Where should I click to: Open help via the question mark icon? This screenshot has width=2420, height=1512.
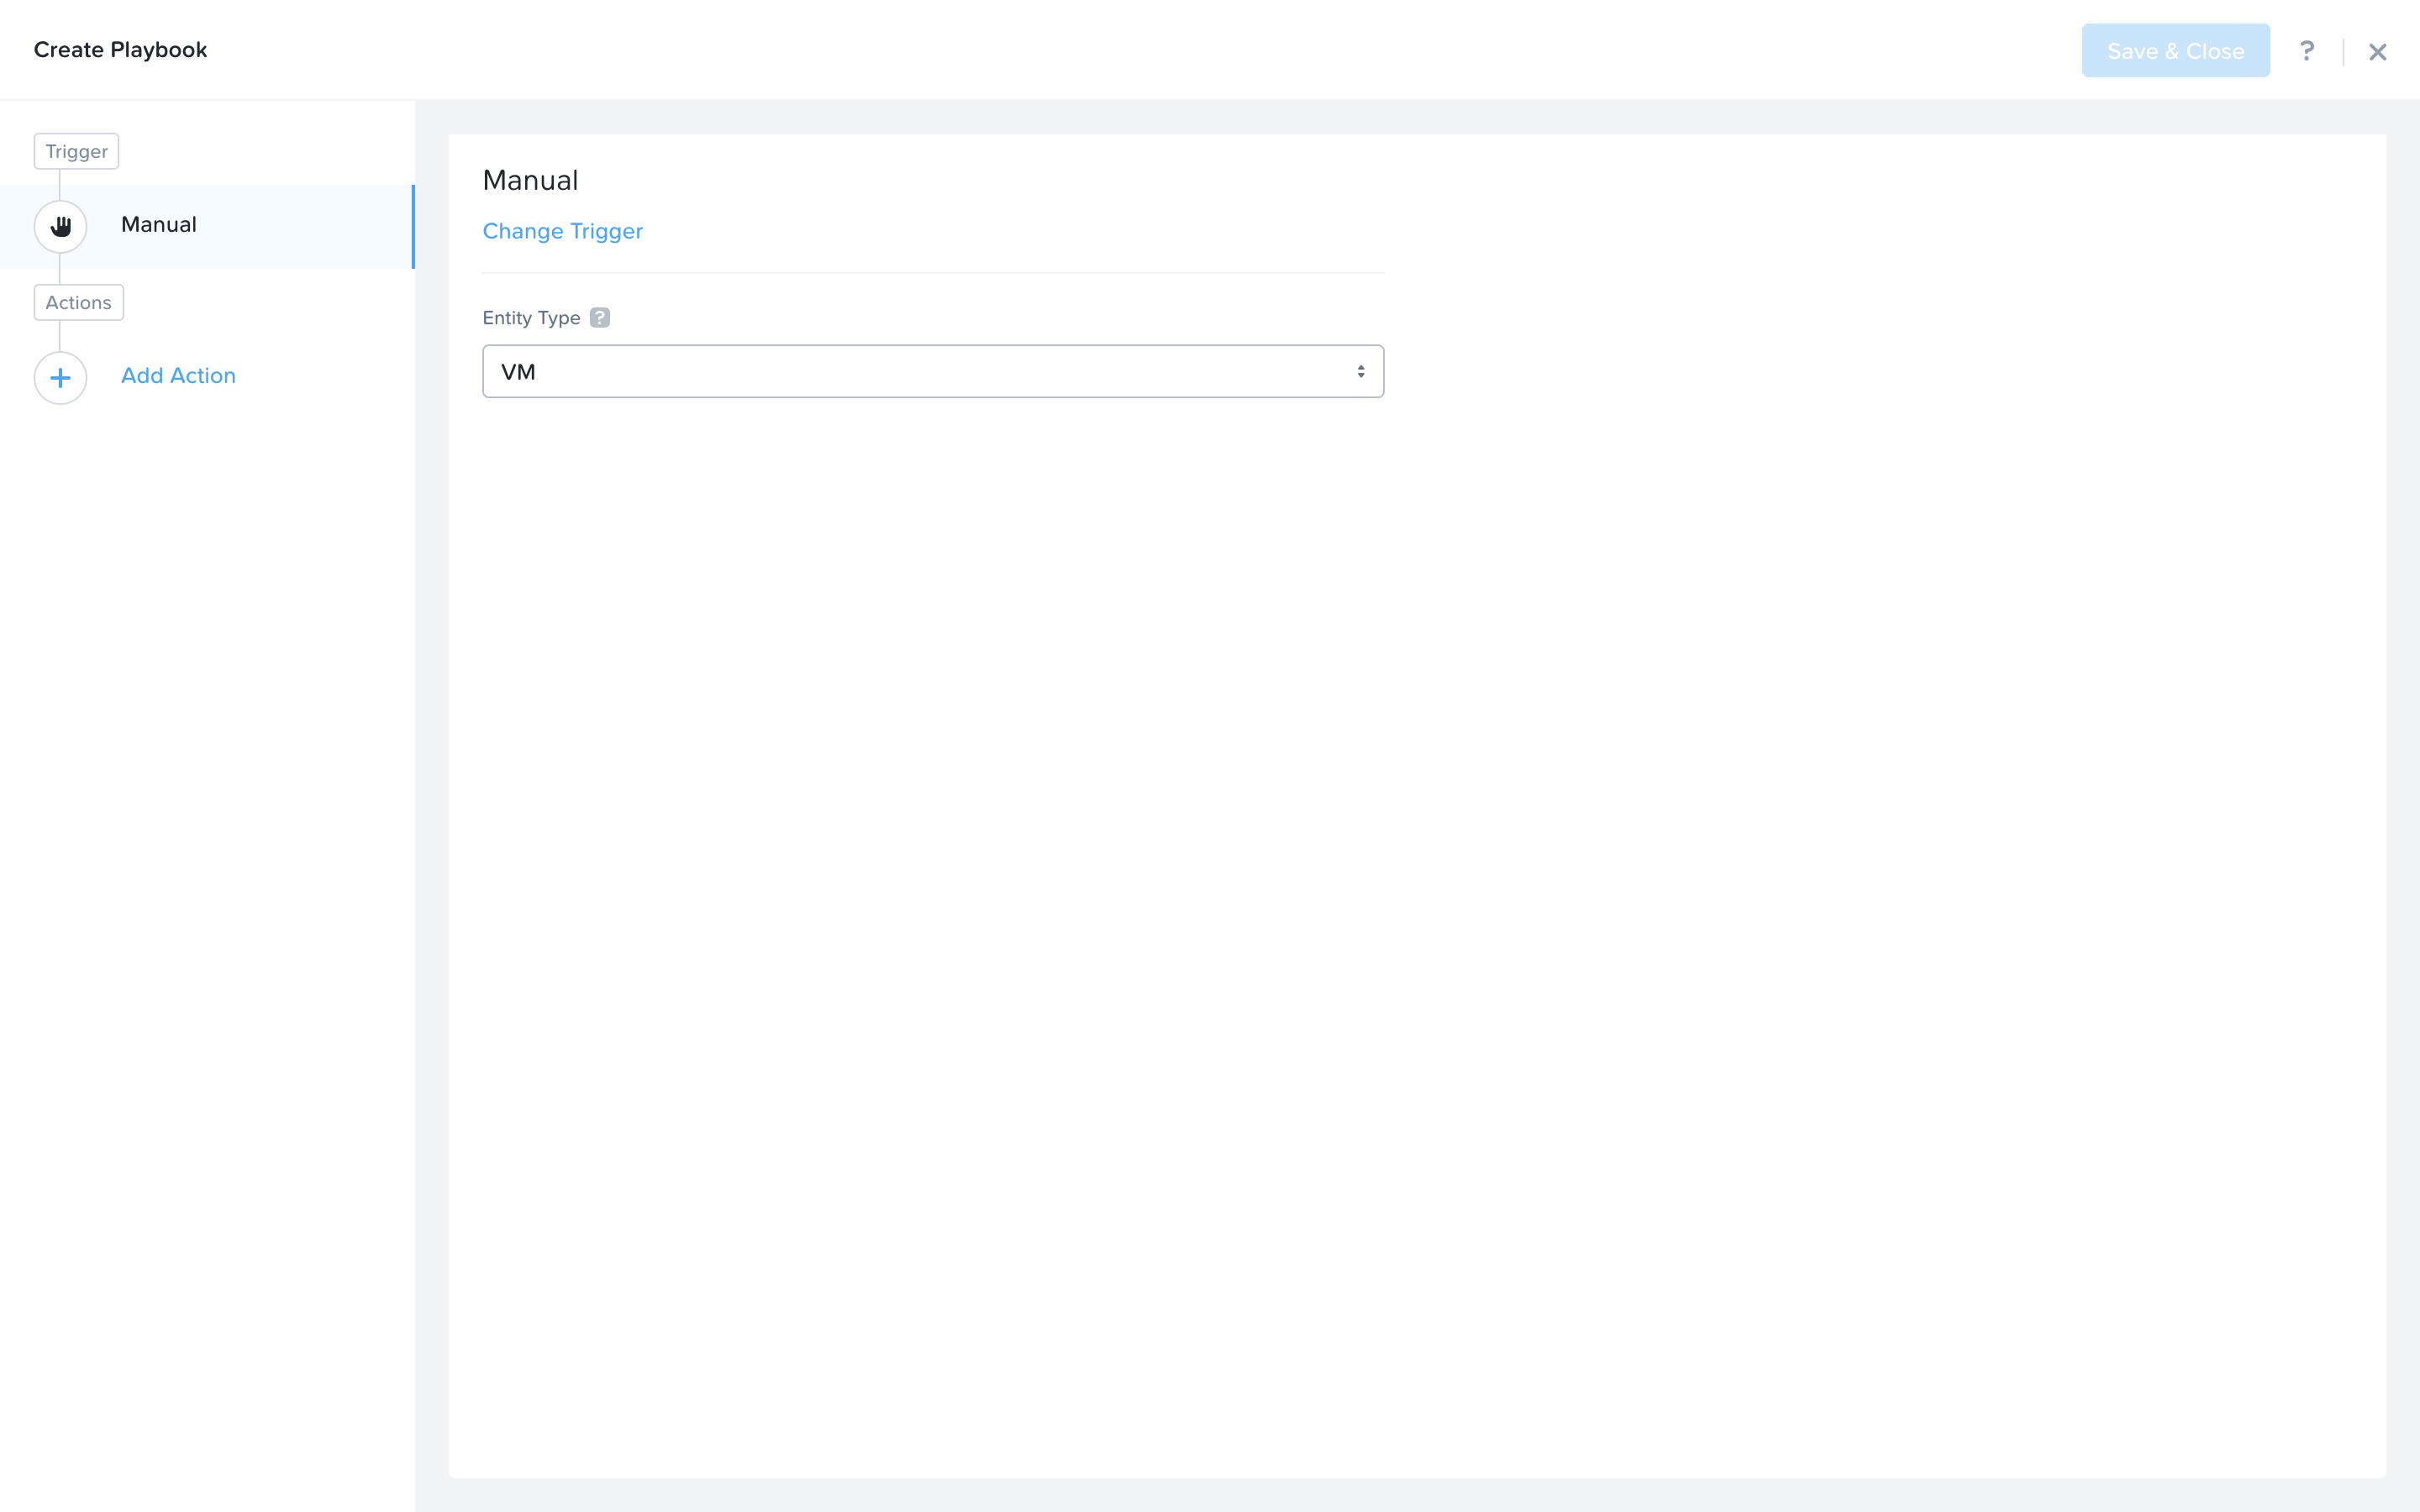point(2307,51)
